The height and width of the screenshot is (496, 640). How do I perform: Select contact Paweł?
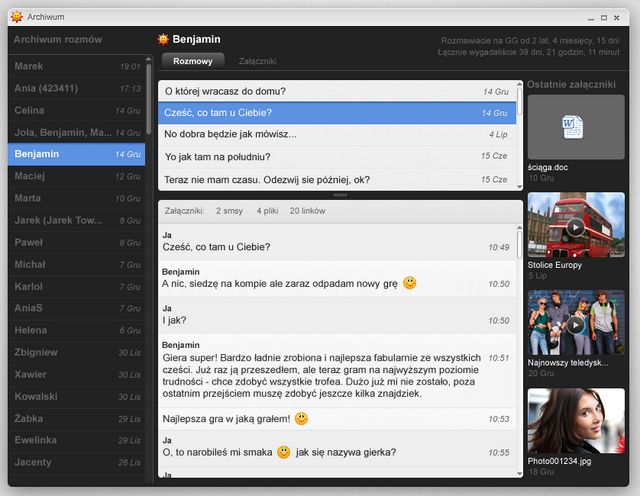(77, 242)
